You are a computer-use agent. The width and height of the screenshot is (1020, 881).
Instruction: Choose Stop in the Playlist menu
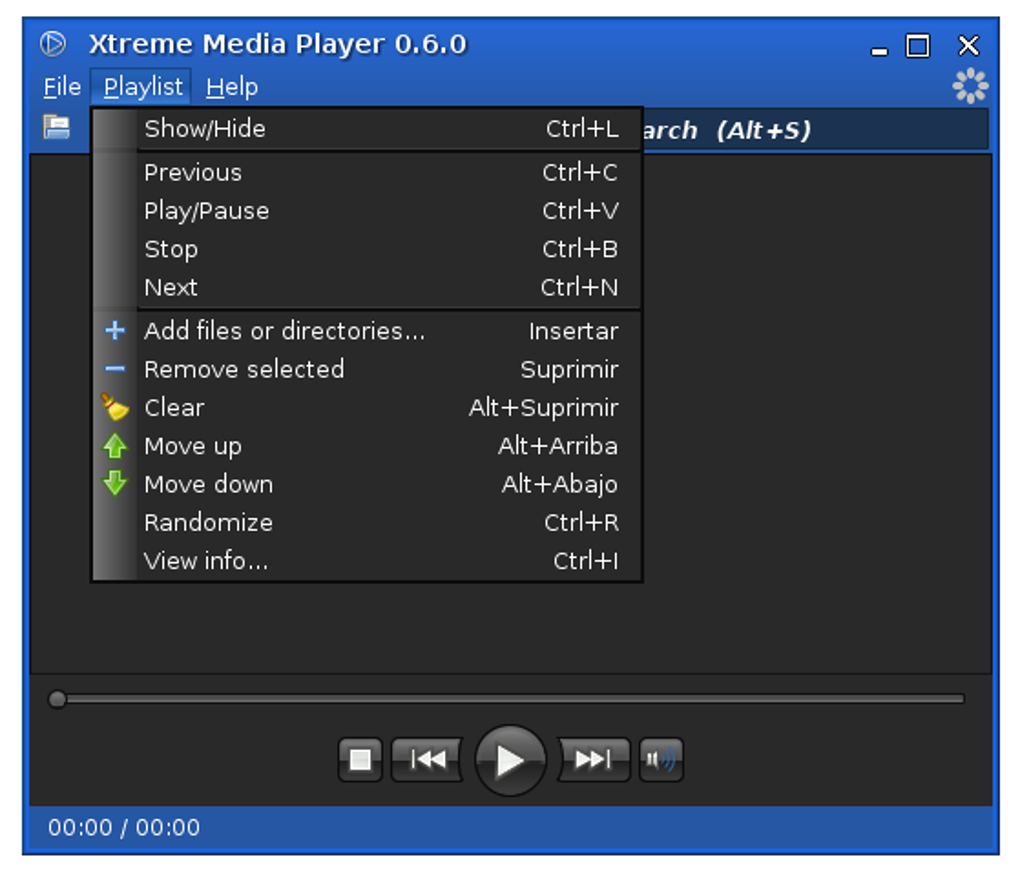tap(368, 249)
